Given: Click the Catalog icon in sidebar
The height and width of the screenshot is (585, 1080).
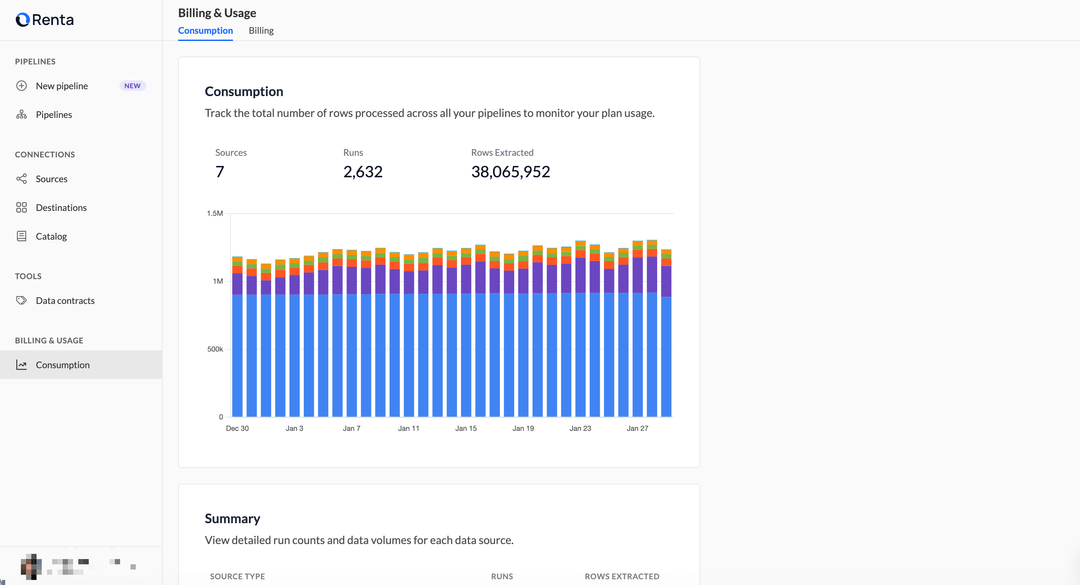Looking at the screenshot, I should pyautogui.click(x=22, y=237).
